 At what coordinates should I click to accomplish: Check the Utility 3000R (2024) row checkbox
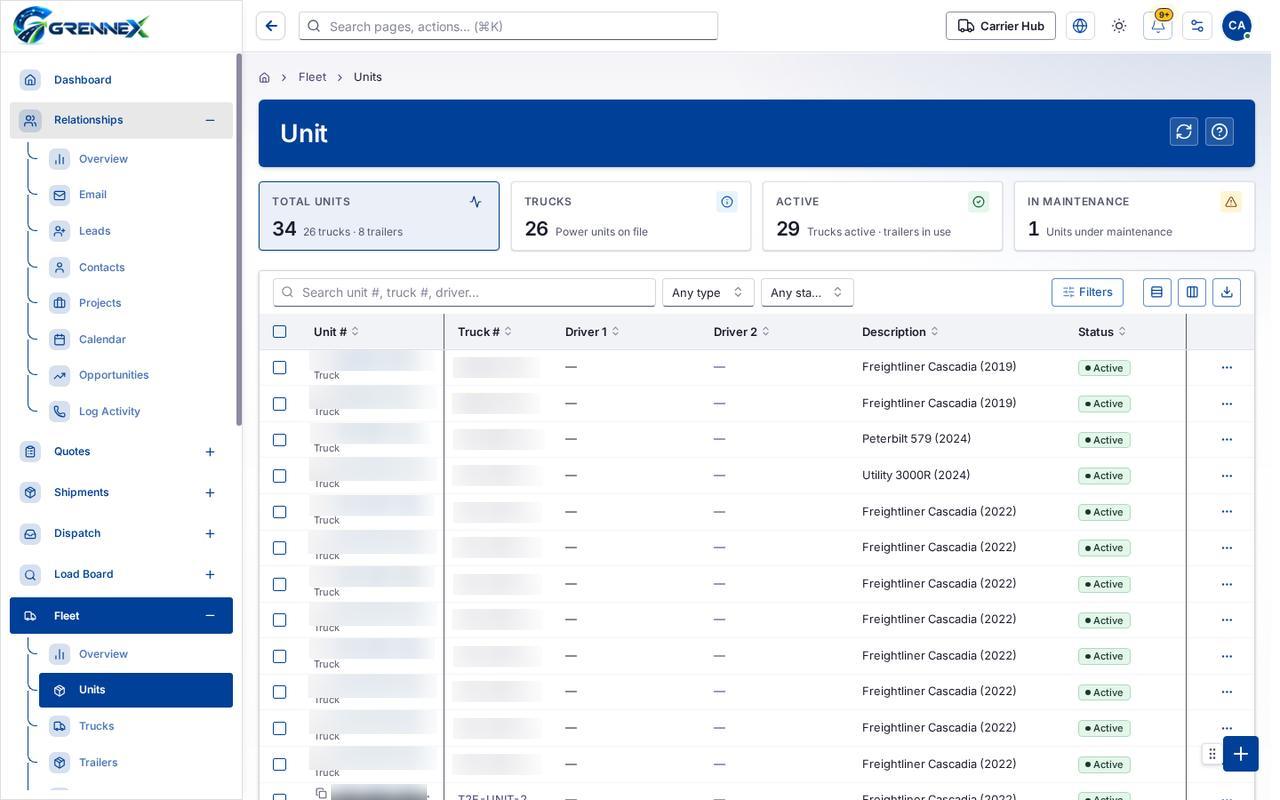coord(280,476)
